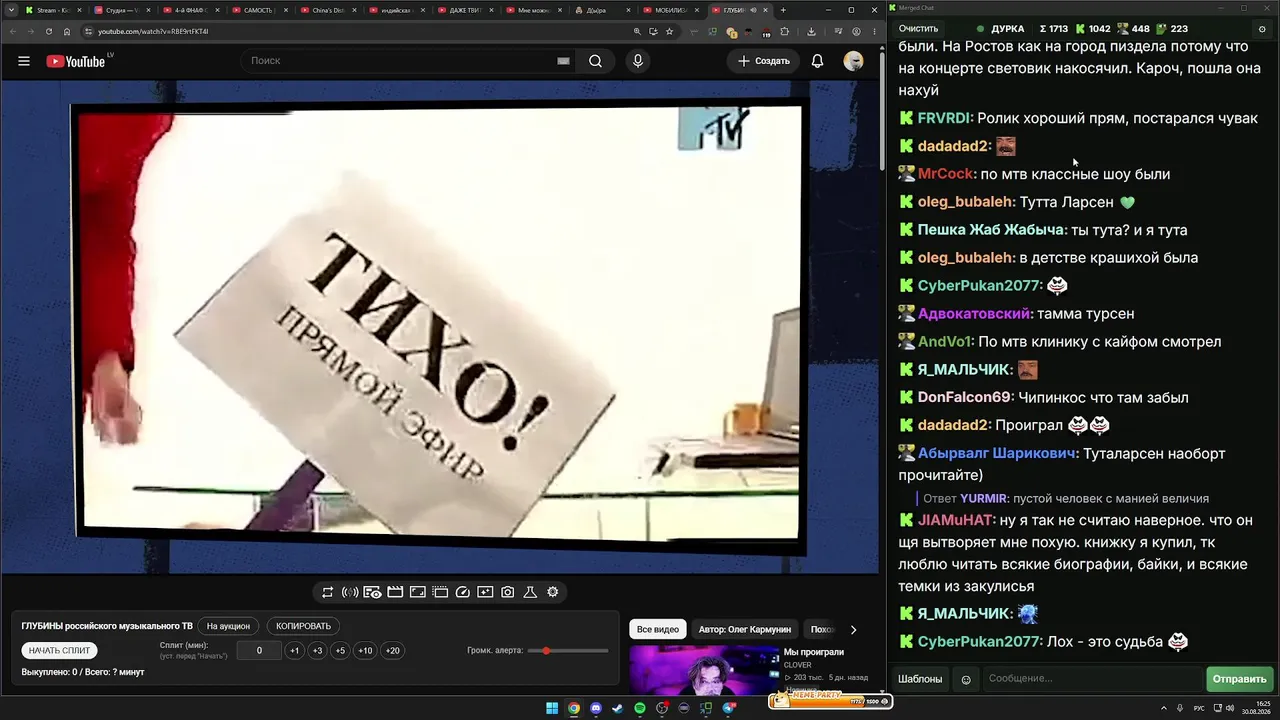Open the Windows Start menu
The width and height of the screenshot is (1280, 720).
[552, 708]
